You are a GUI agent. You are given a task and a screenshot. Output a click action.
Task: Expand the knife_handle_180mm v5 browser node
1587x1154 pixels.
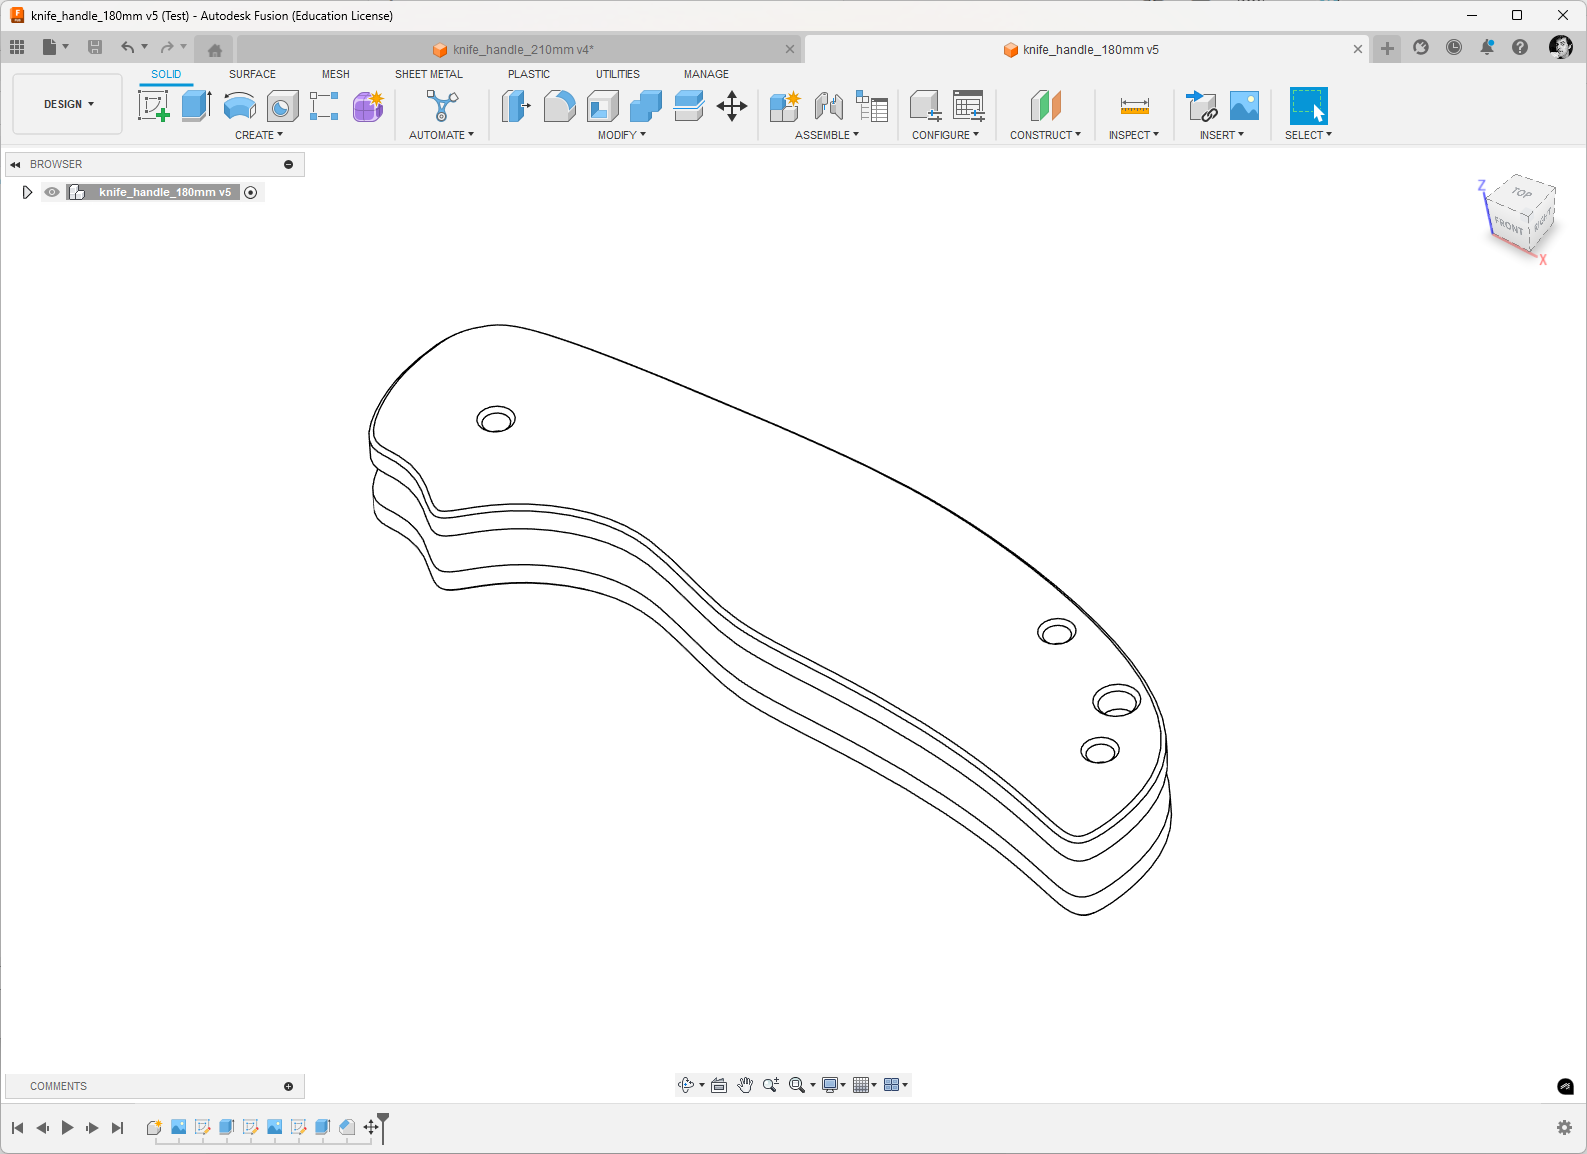coord(27,192)
